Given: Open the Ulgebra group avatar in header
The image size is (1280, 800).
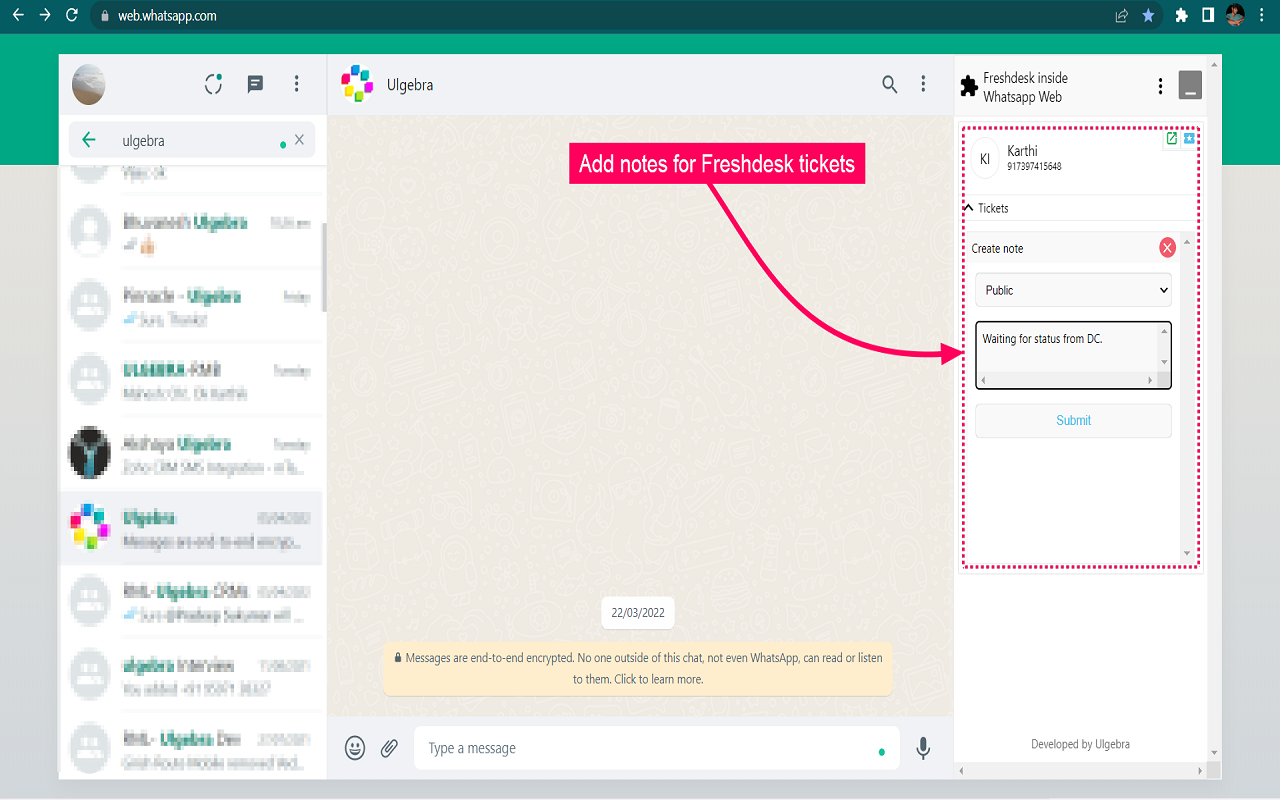Looking at the screenshot, I should [357, 84].
